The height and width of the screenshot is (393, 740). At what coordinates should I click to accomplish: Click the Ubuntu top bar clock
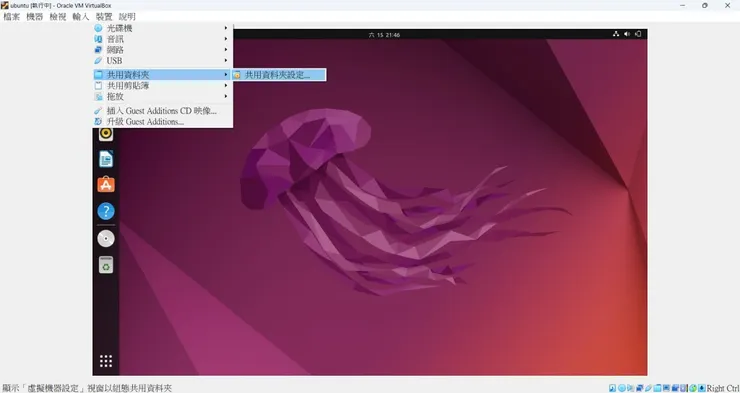coord(384,34)
